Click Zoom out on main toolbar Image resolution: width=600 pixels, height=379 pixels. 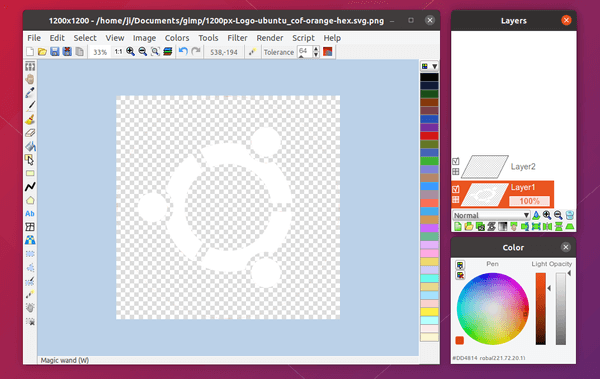click(x=143, y=52)
